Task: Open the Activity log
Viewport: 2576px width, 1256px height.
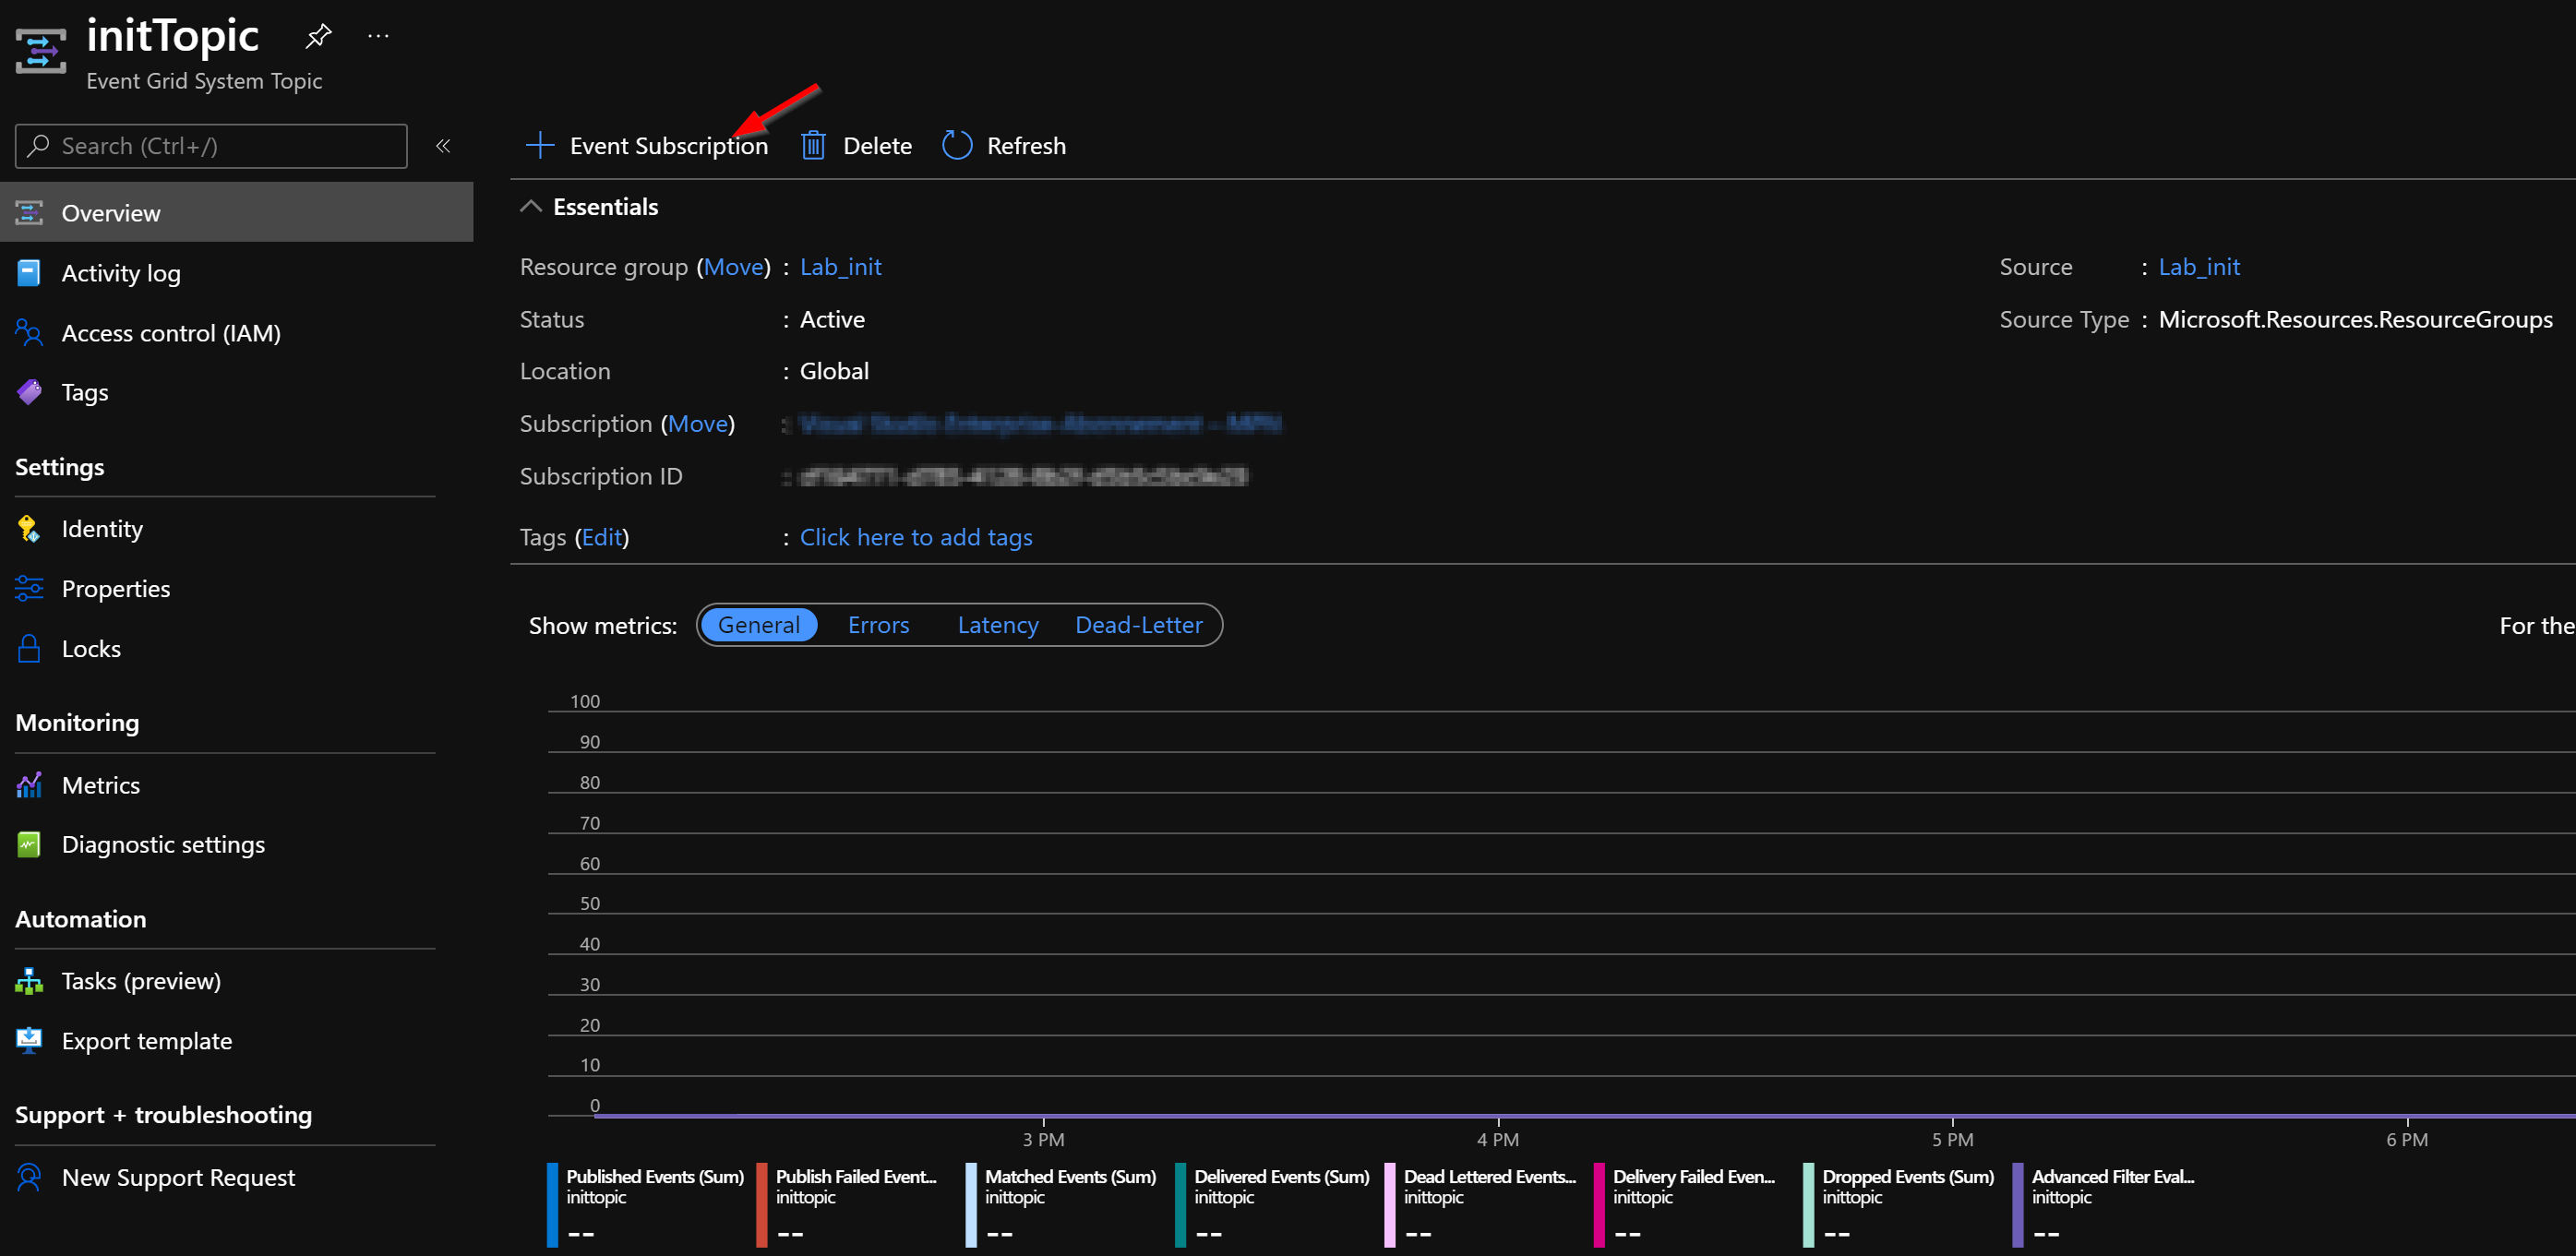Action: pyautogui.click(x=121, y=272)
